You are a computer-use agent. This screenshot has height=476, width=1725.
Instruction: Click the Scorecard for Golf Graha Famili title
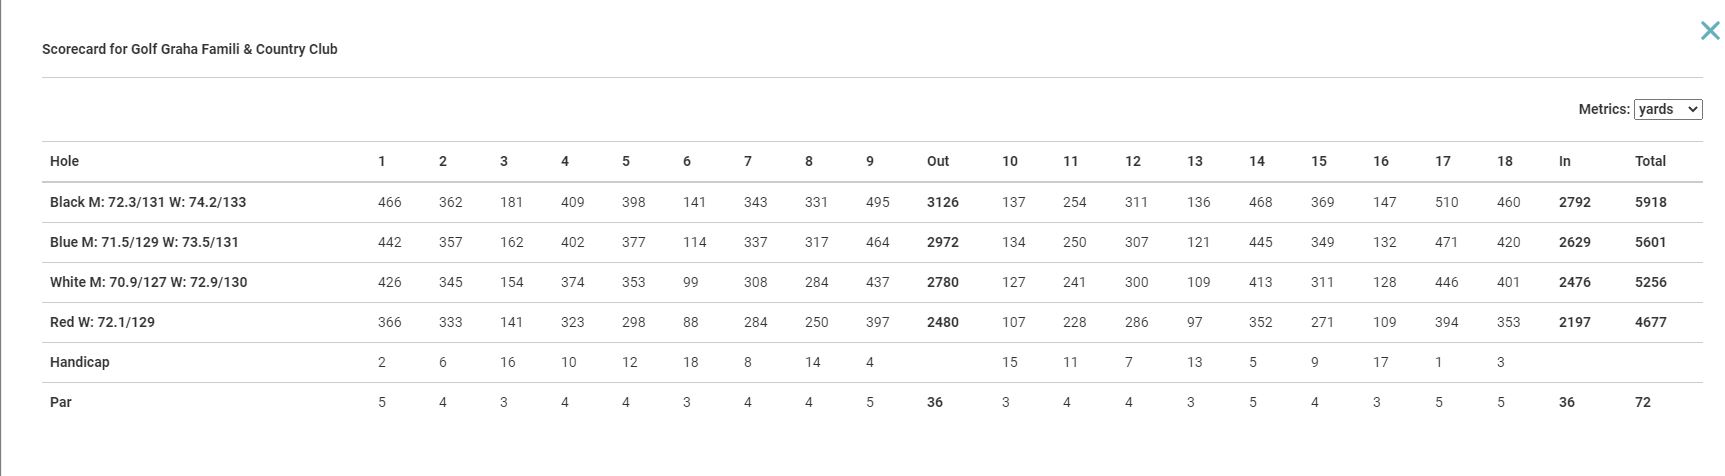pyautogui.click(x=190, y=49)
